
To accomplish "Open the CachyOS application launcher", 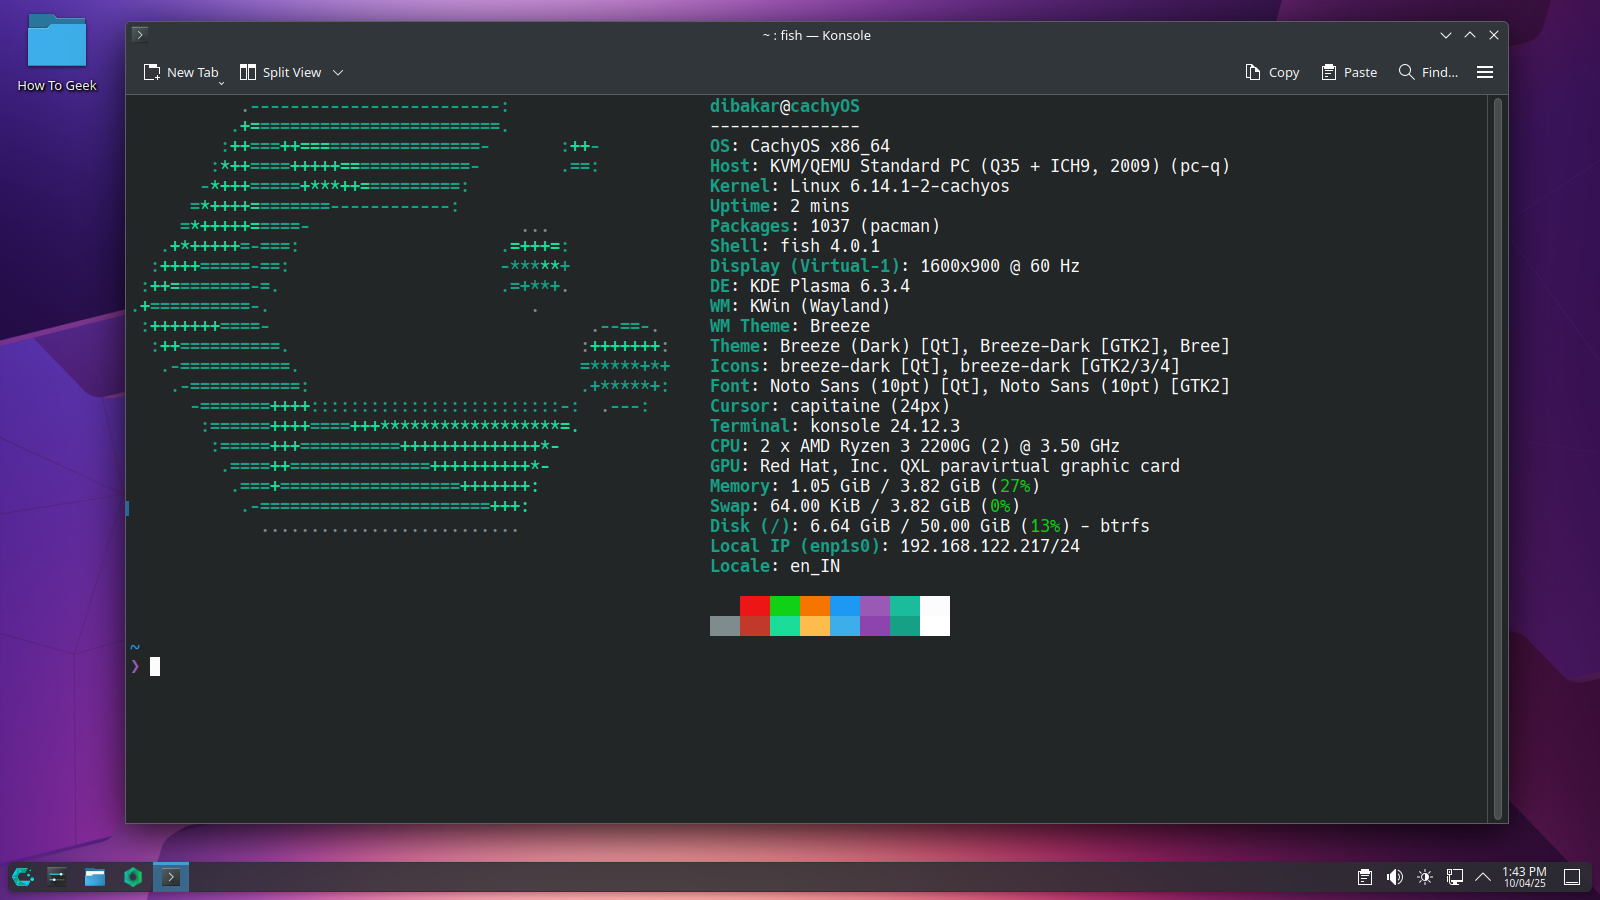I will tap(21, 877).
